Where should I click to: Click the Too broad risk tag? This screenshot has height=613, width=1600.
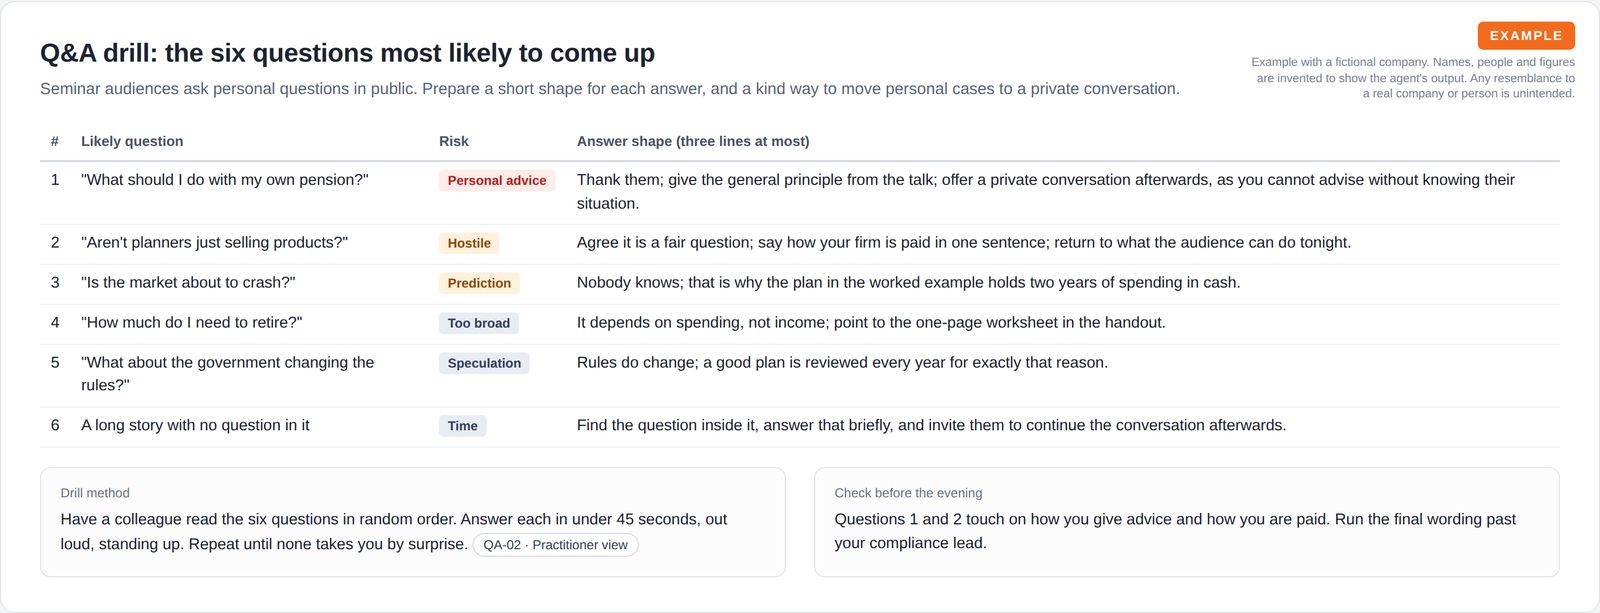479,323
